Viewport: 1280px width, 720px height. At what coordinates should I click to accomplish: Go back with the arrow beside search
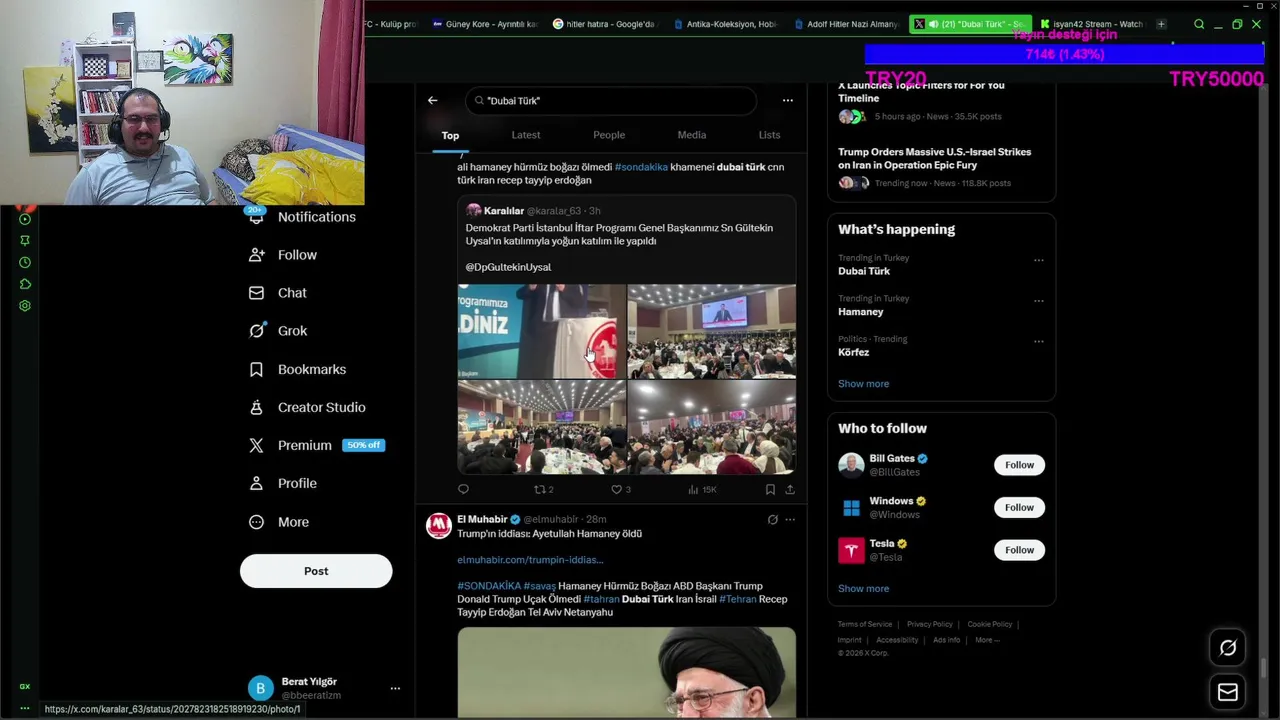click(x=432, y=100)
